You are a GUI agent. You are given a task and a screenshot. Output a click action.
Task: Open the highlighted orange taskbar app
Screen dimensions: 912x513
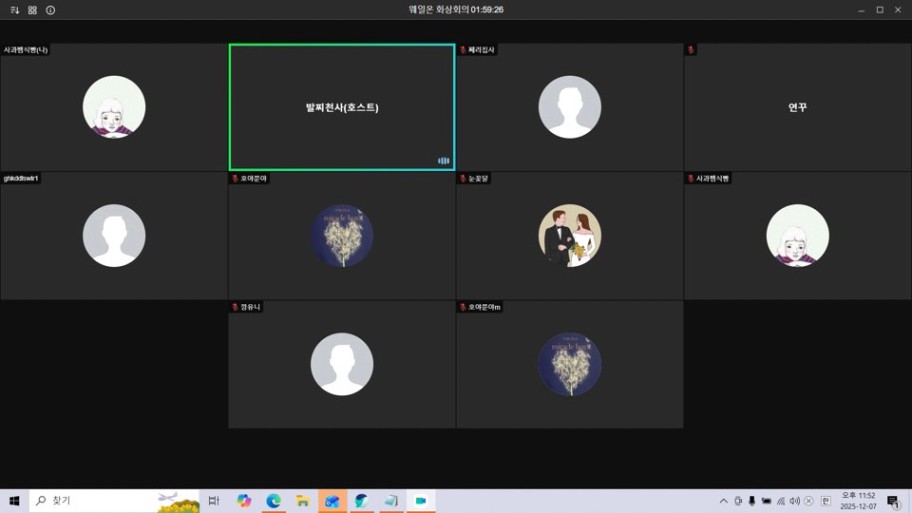coord(332,501)
